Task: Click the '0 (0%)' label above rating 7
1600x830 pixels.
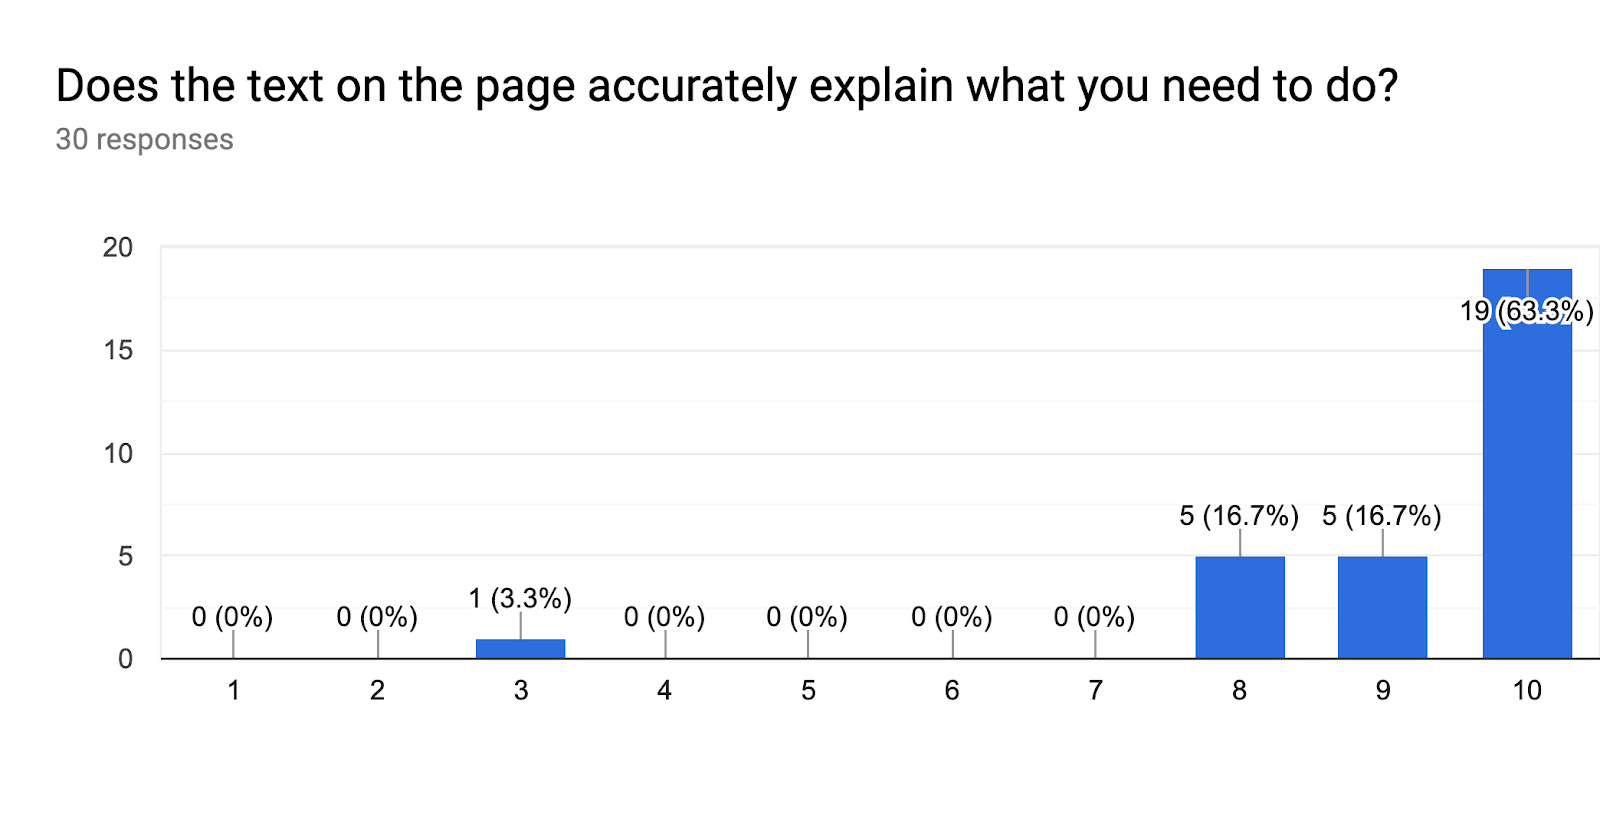Action: pos(1094,616)
